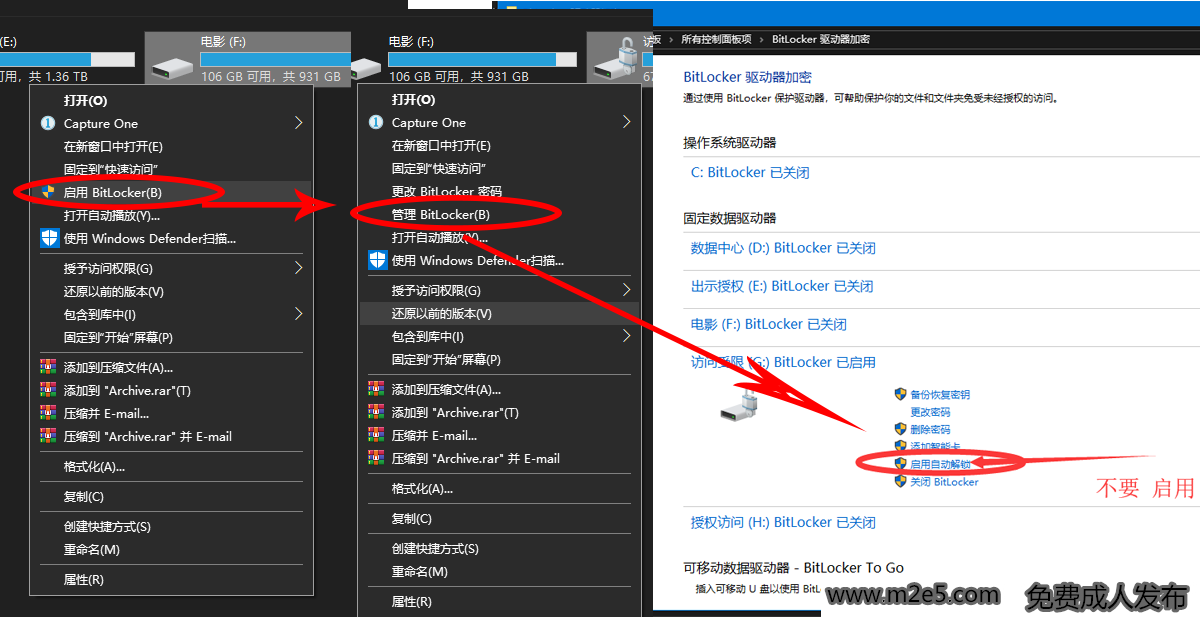Image resolution: width=1200 pixels, height=617 pixels.
Task: Choose 还原以前的版本(V) in middle menu
Action: (500, 313)
